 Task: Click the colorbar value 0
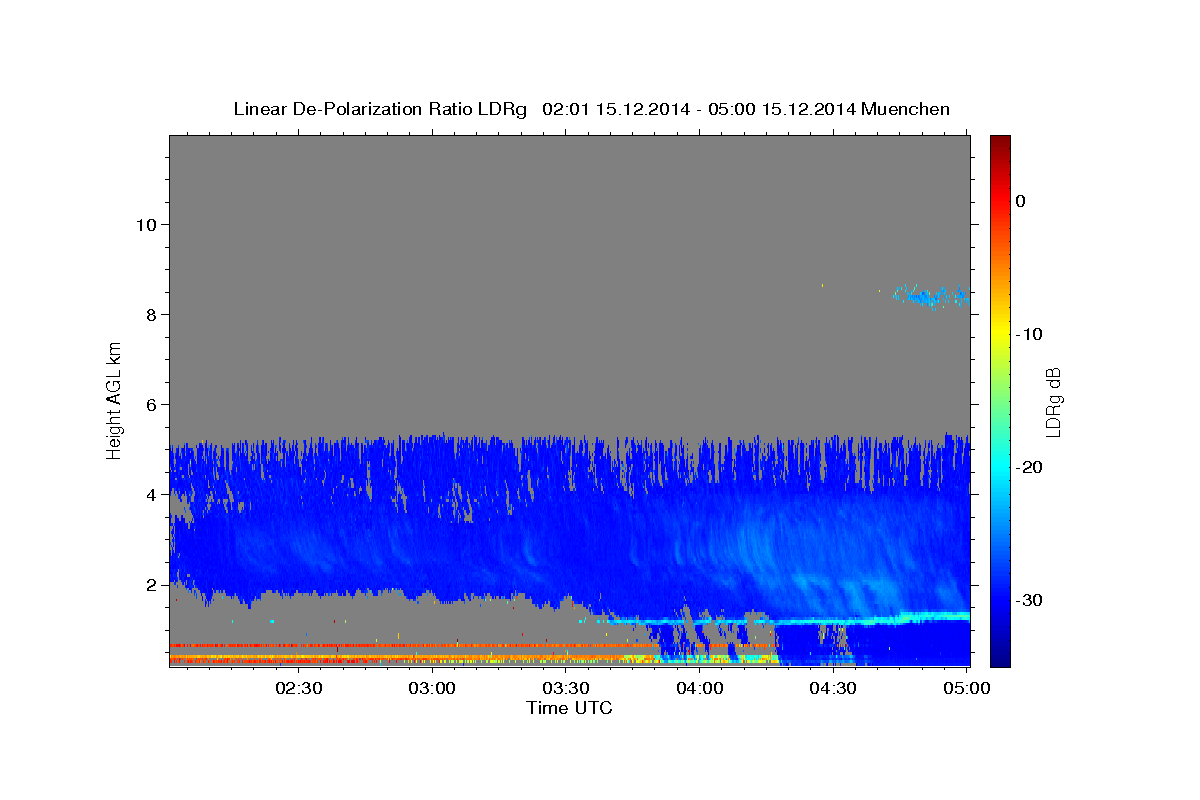pyautogui.click(x=1020, y=201)
